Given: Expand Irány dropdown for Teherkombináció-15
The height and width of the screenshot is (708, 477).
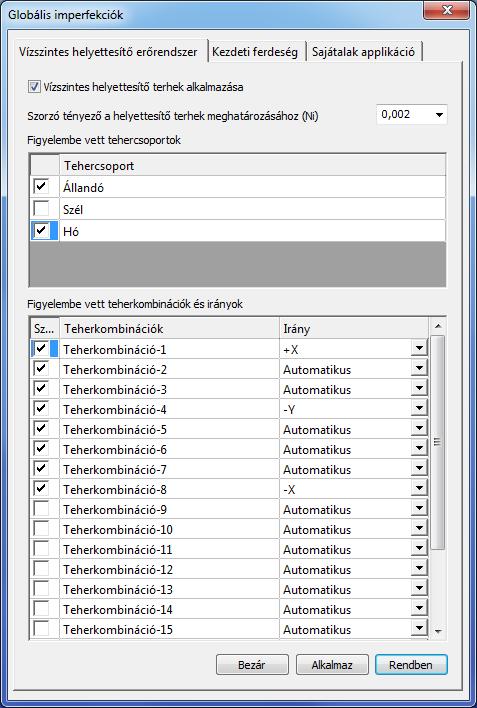Looking at the screenshot, I should pos(420,629).
